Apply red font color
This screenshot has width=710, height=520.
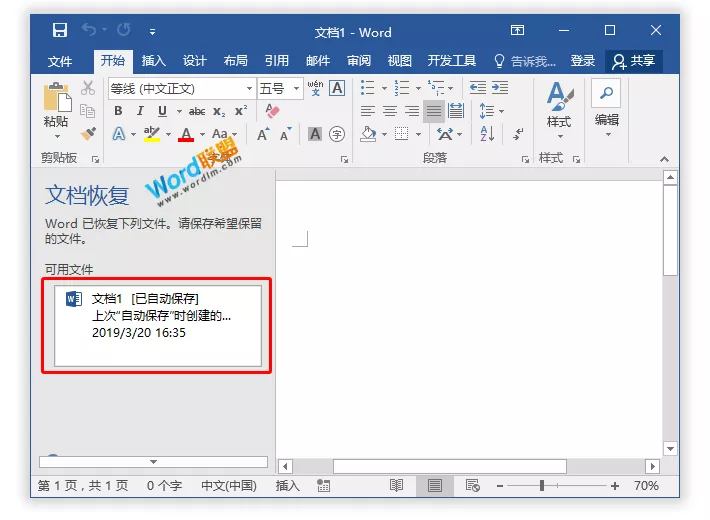(x=186, y=134)
